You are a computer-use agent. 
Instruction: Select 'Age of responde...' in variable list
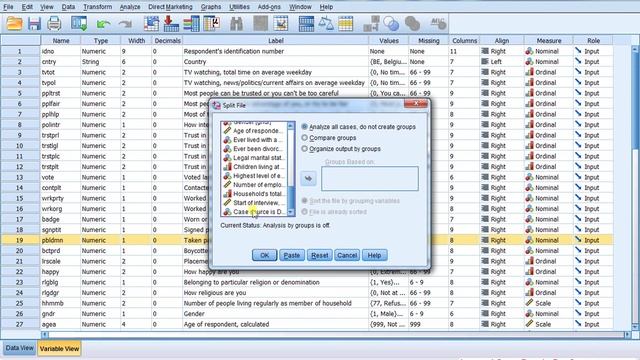coord(253,131)
